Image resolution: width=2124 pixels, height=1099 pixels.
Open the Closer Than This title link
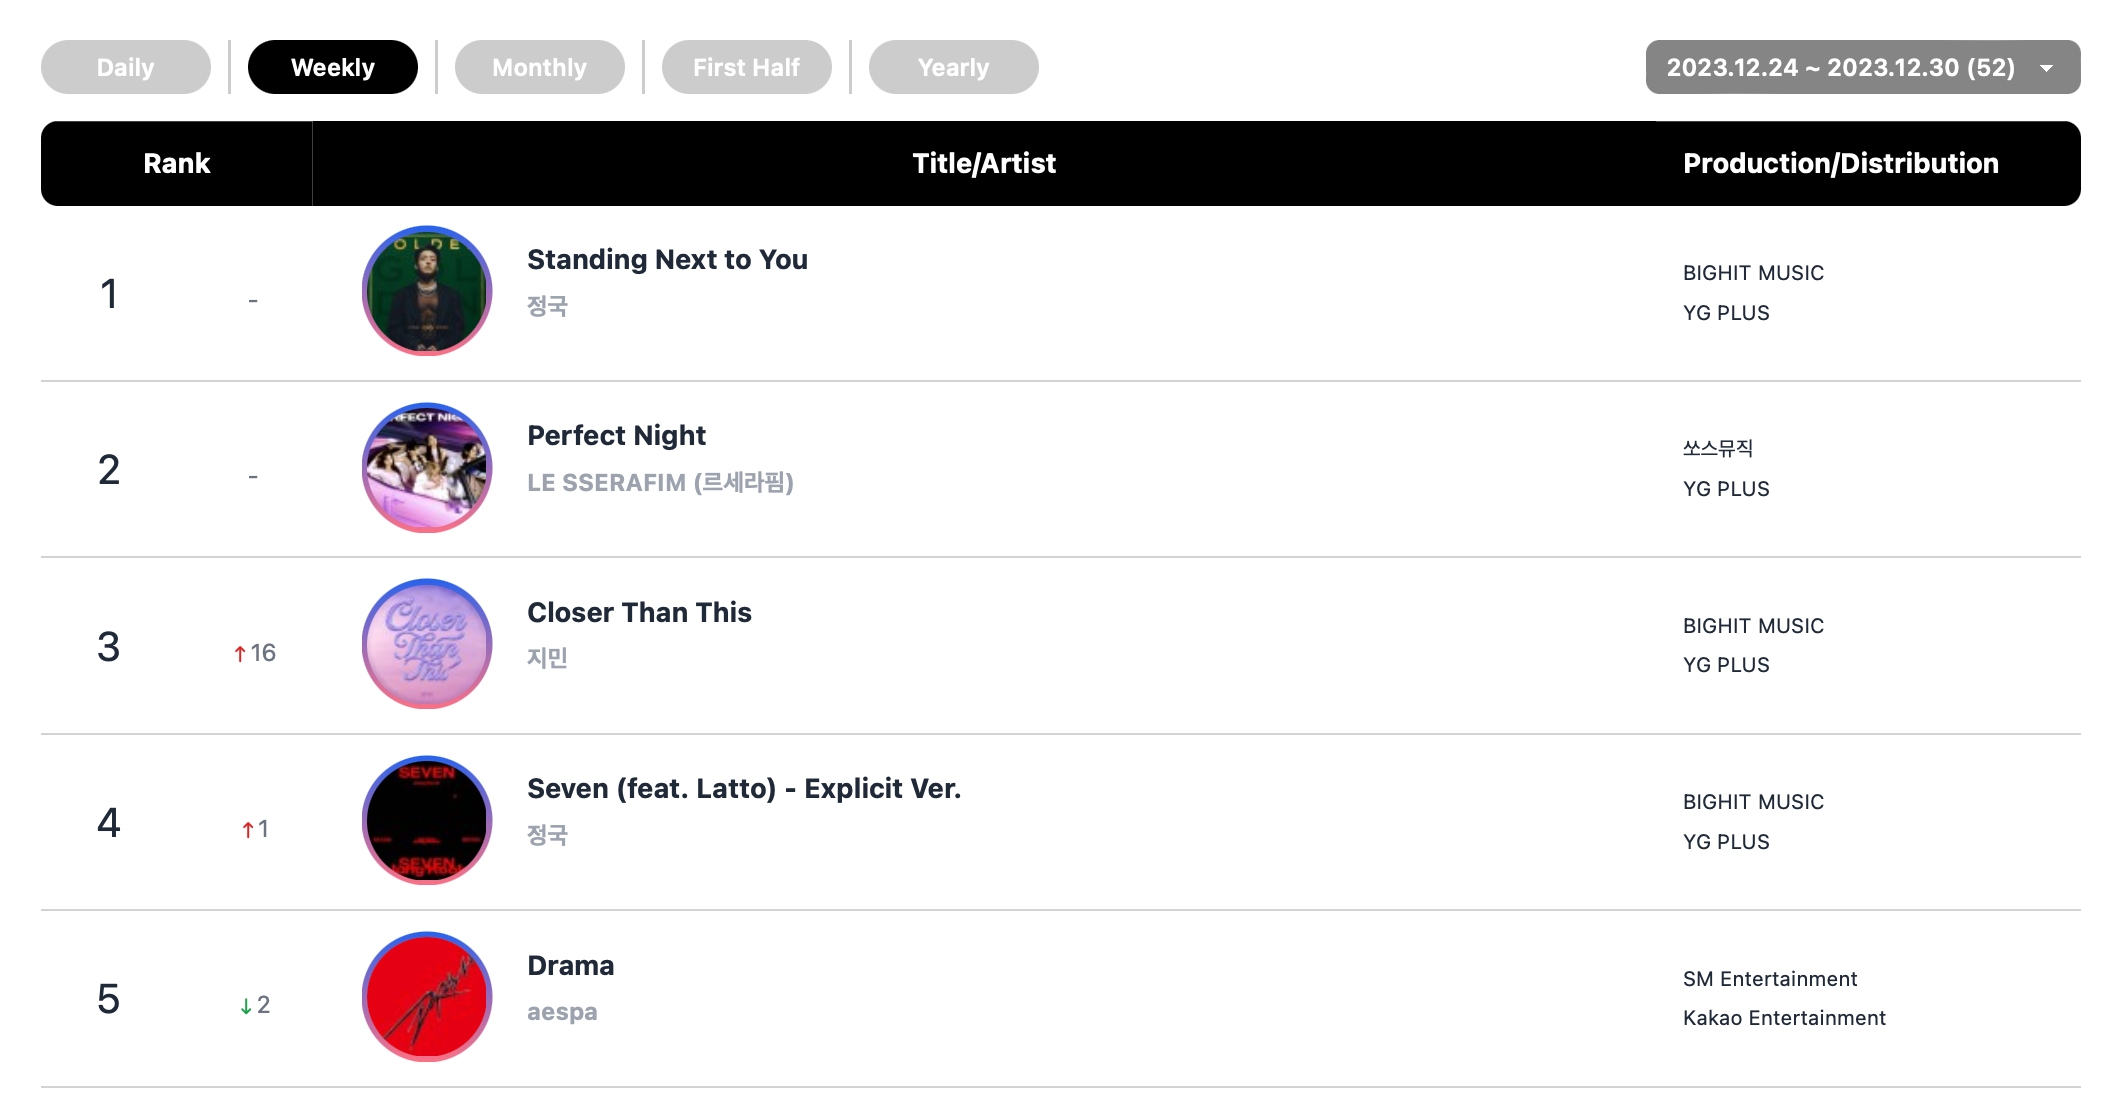click(x=639, y=612)
